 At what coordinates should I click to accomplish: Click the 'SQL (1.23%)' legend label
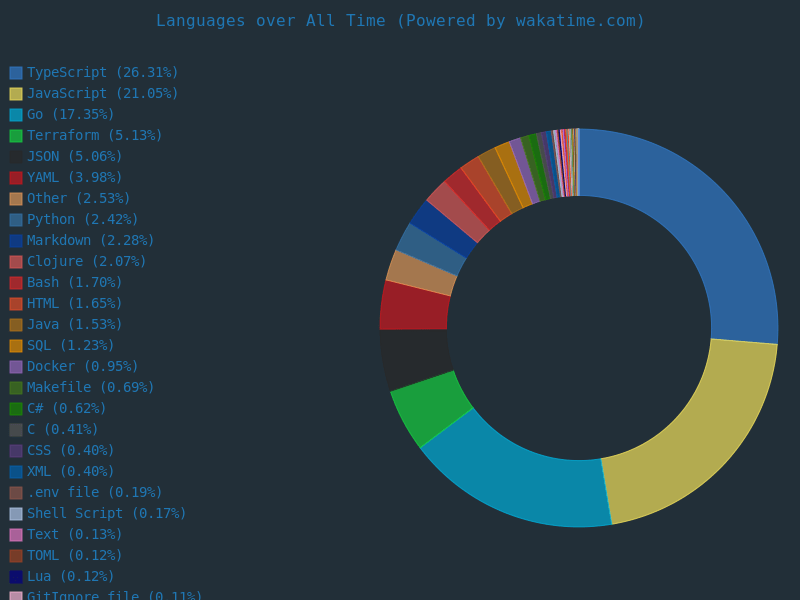click(70, 345)
